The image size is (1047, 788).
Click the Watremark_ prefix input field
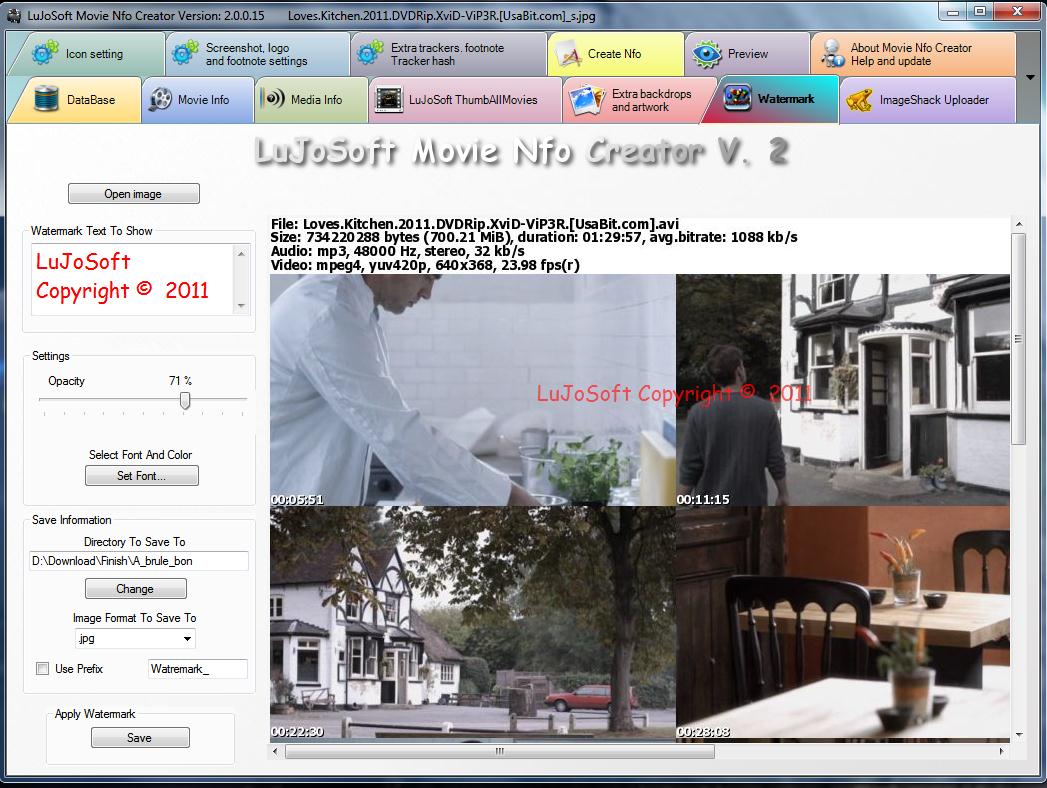pos(198,668)
